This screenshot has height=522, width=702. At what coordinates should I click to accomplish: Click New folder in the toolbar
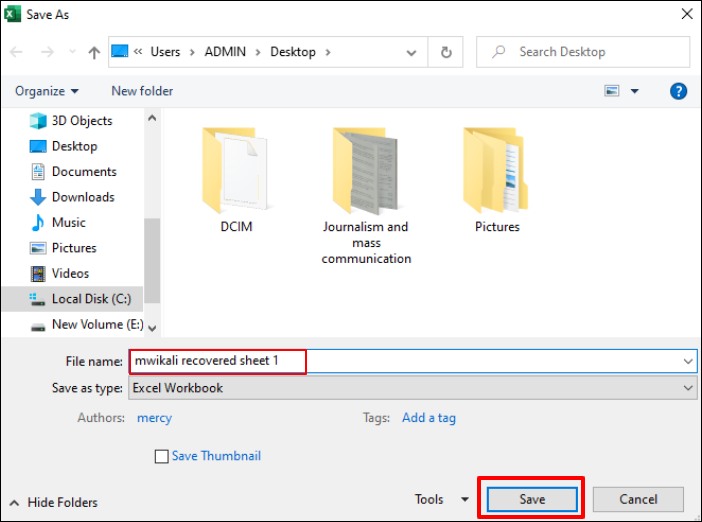coord(142,91)
